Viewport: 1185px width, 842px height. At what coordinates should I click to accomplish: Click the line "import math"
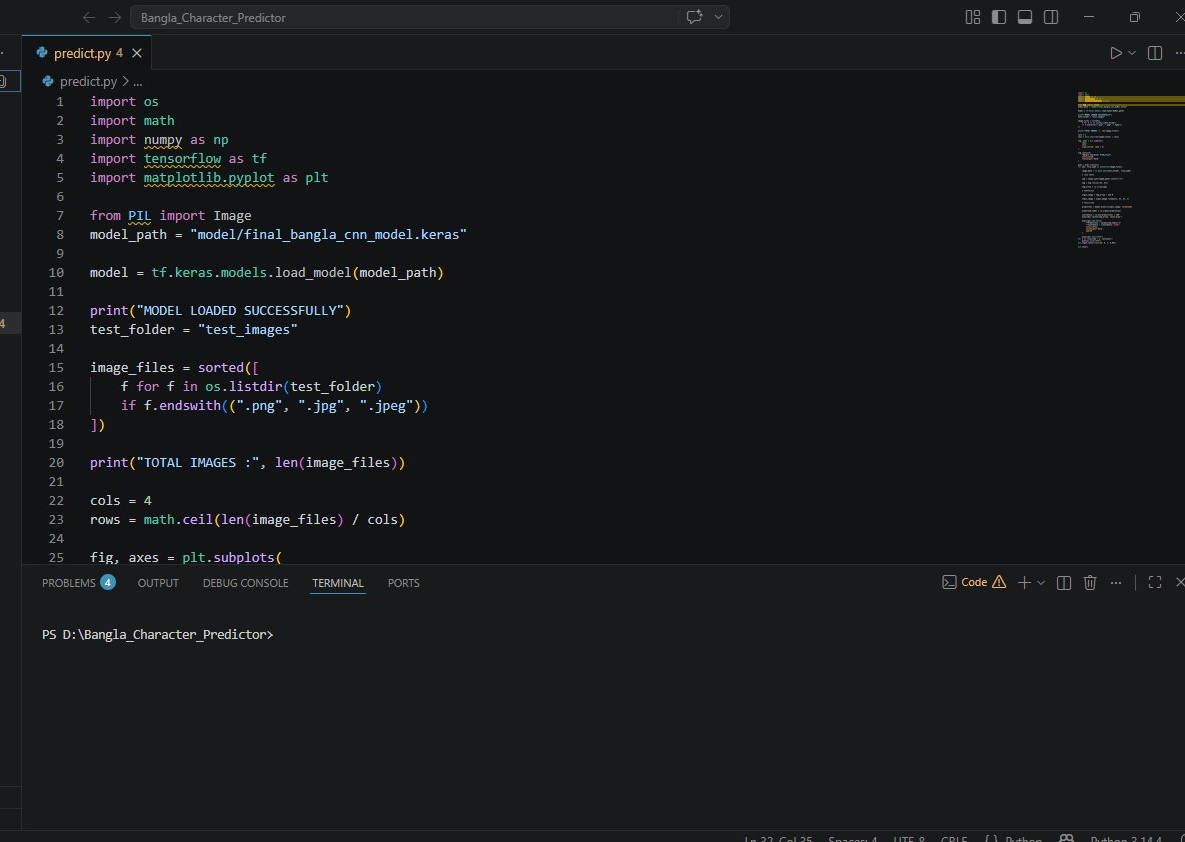pos(132,120)
